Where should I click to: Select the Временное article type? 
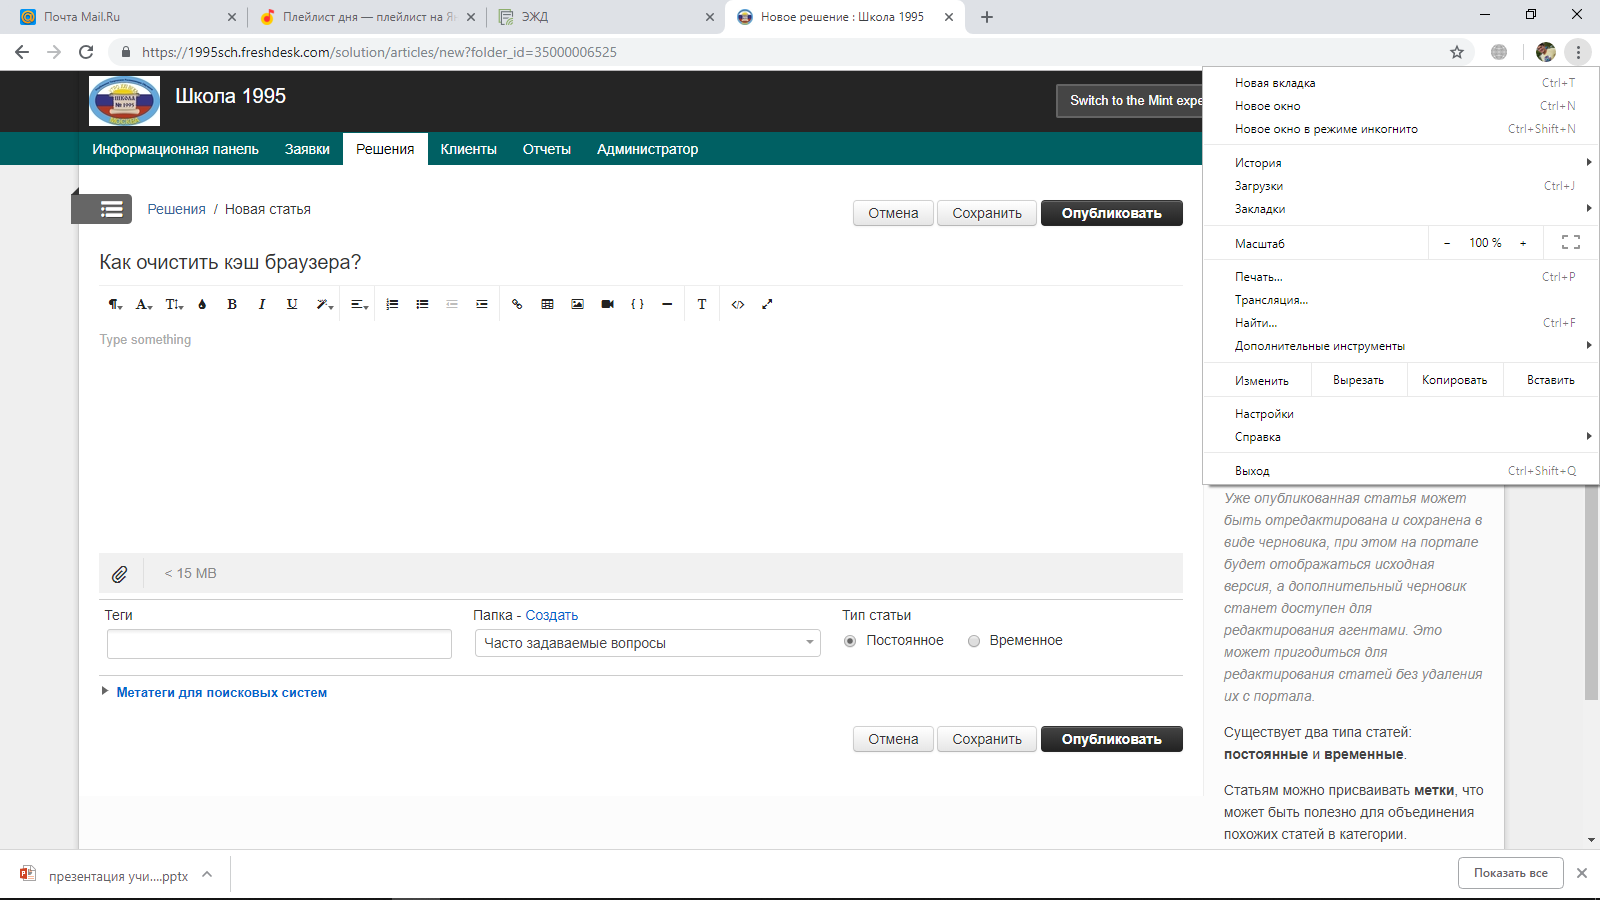pos(974,641)
